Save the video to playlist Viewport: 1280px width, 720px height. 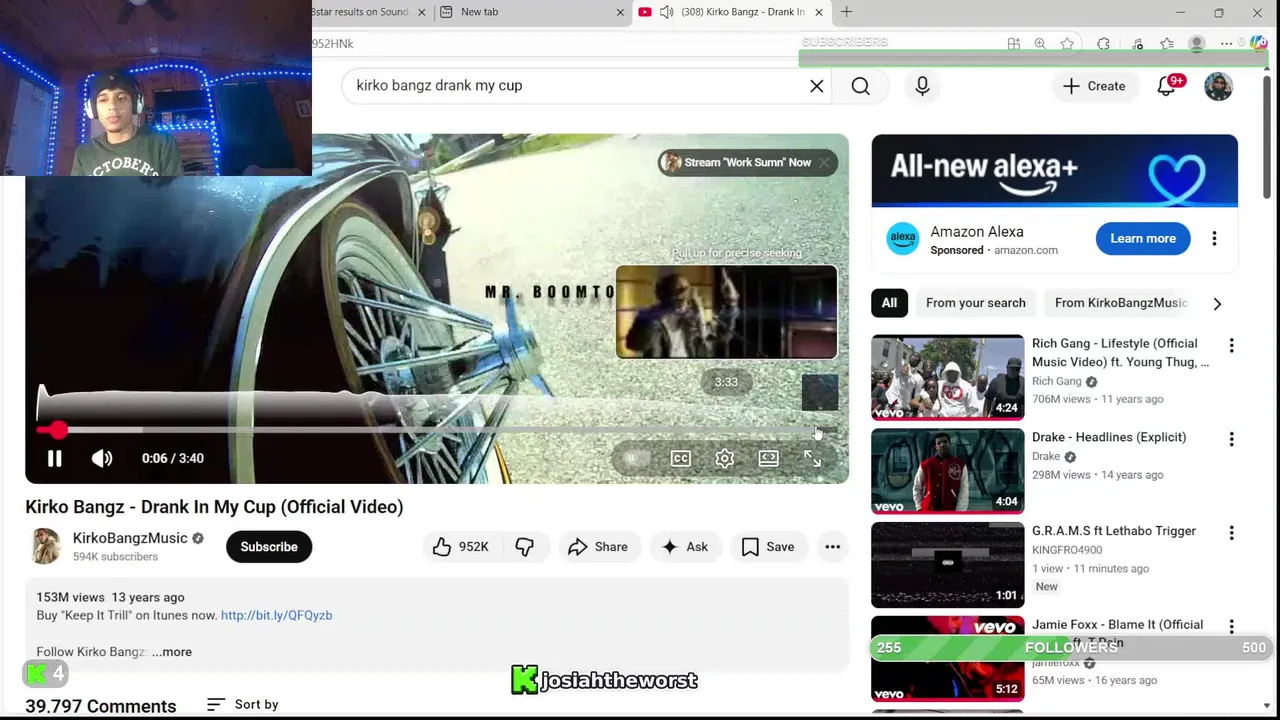click(768, 547)
